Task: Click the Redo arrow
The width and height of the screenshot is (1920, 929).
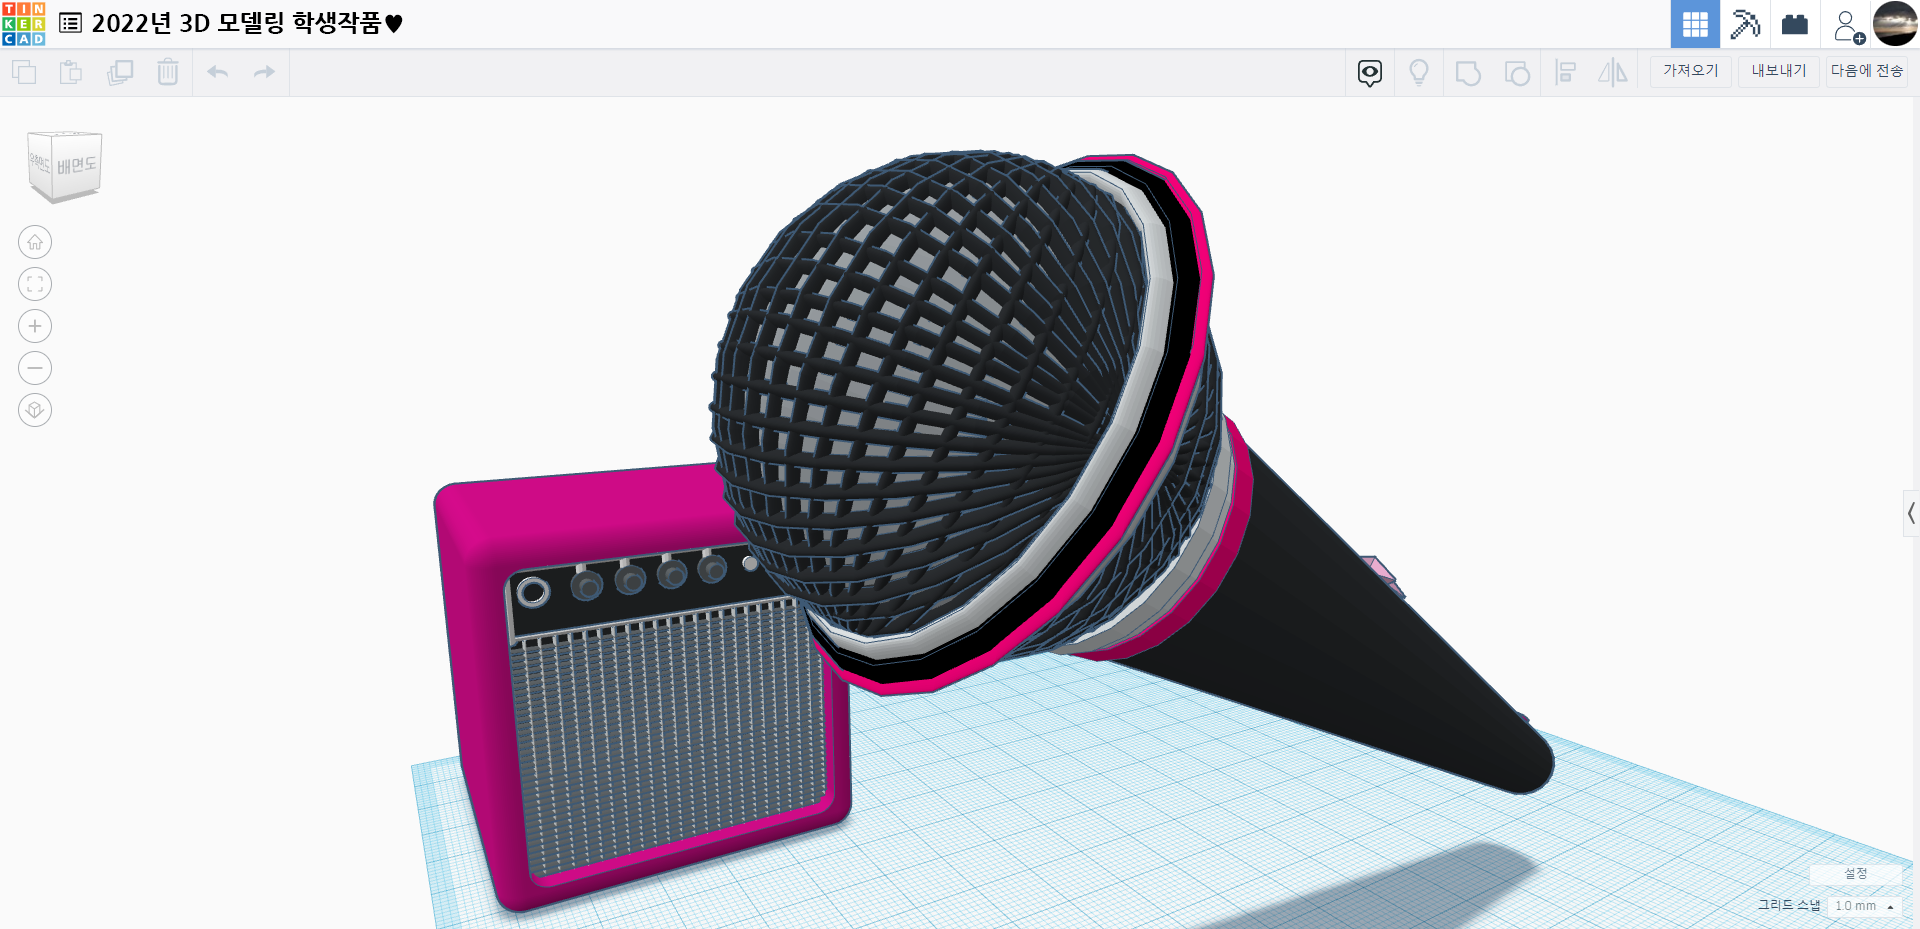Action: click(x=264, y=72)
